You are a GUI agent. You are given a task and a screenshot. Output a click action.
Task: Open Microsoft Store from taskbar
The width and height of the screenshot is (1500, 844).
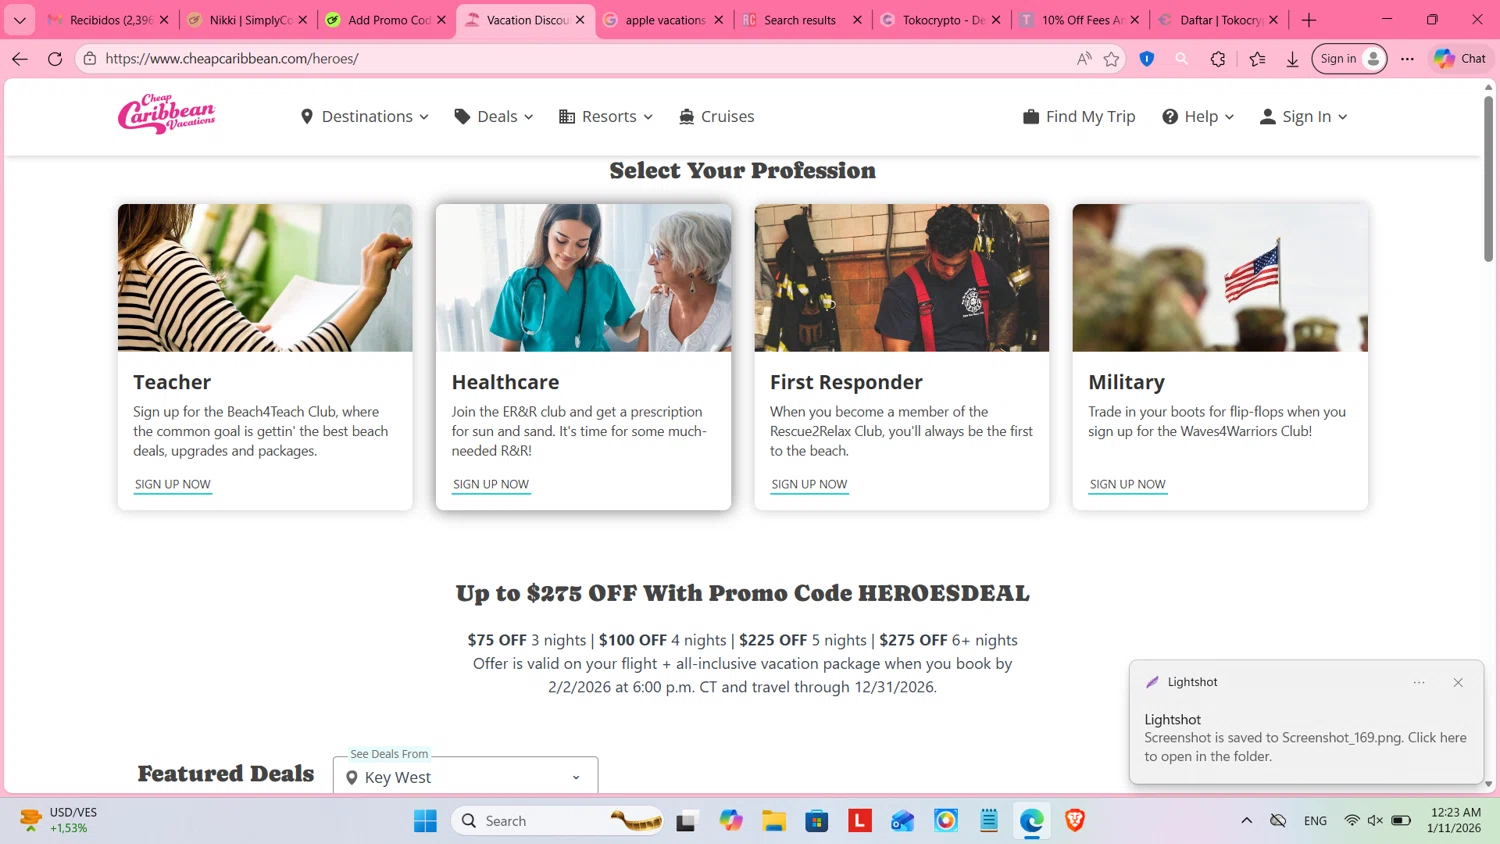point(817,821)
